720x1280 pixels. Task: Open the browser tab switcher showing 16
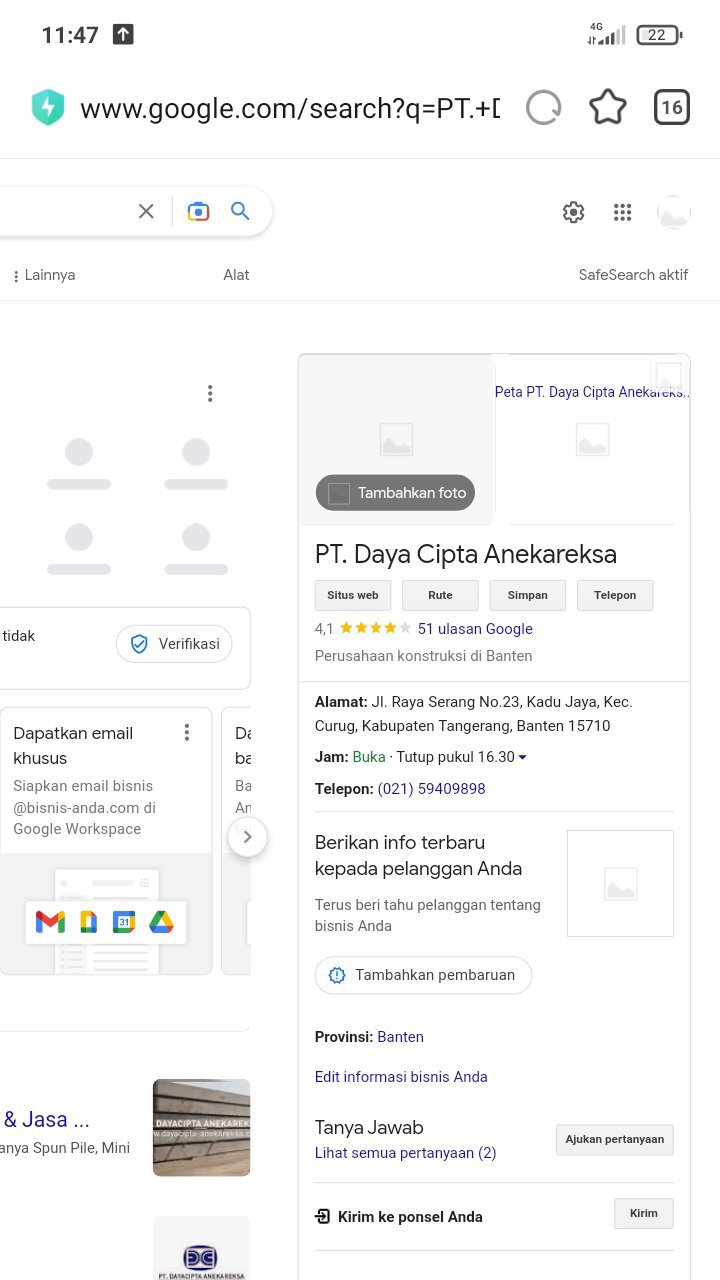(672, 108)
